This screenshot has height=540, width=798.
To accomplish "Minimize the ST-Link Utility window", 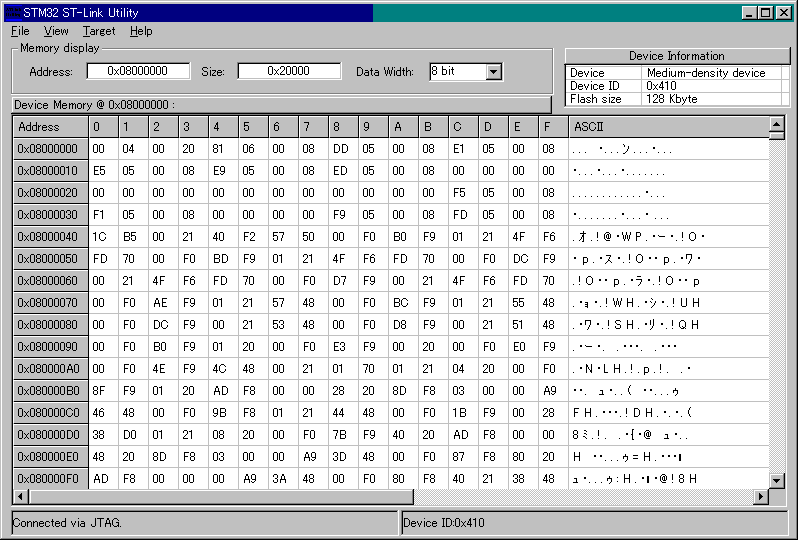I will click(x=749, y=13).
